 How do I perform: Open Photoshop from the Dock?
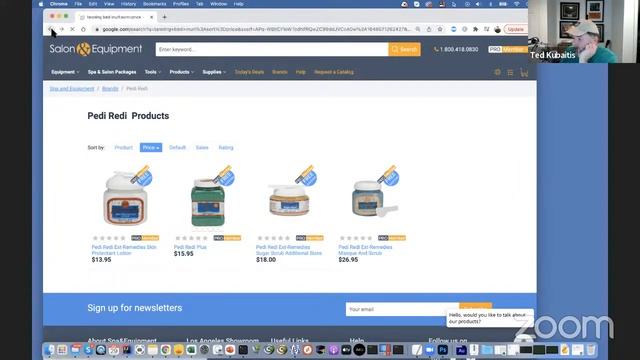pyautogui.click(x=442, y=350)
